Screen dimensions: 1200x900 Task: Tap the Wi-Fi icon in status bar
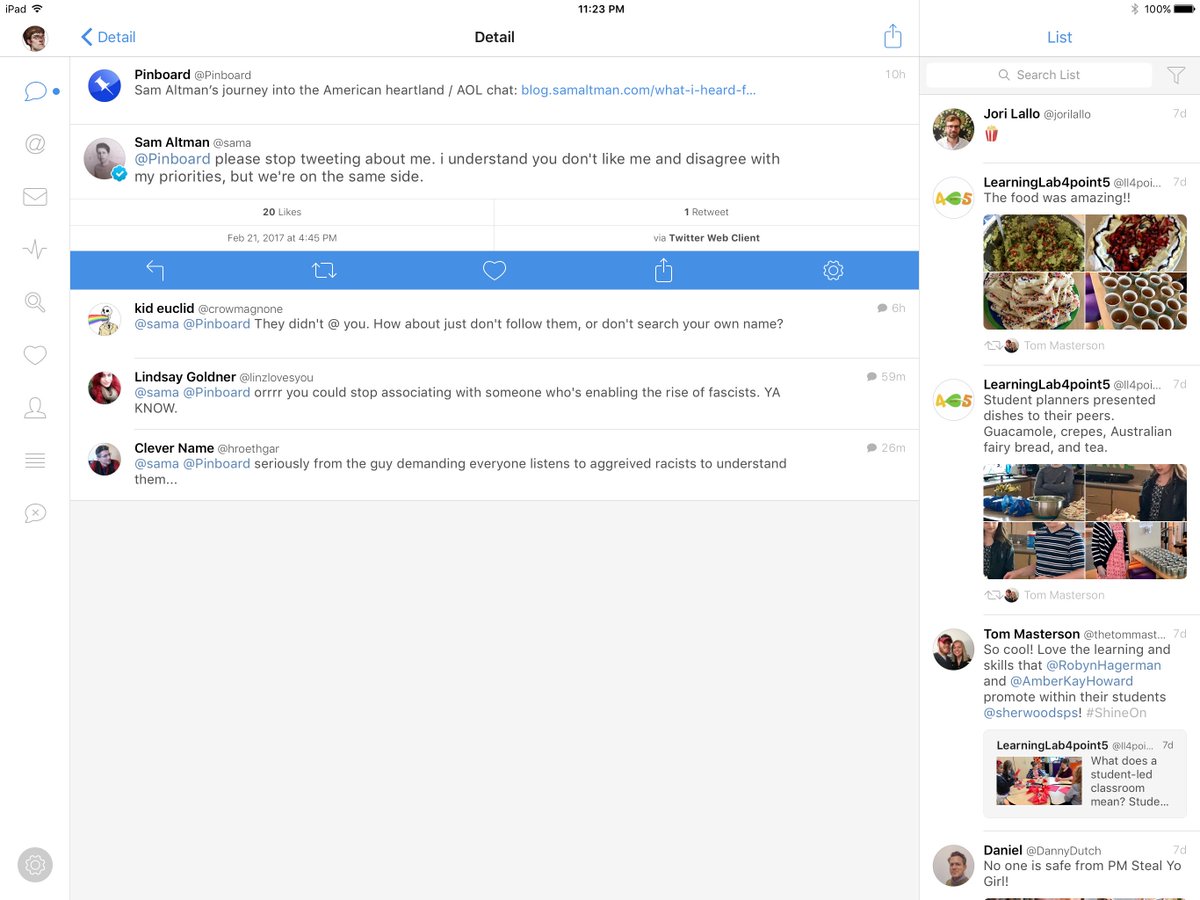(38, 9)
